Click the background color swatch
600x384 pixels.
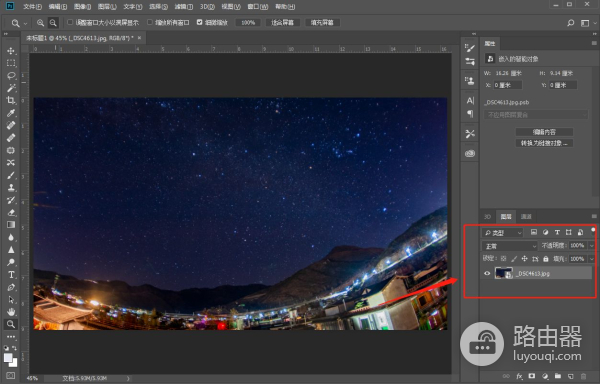(x=14, y=363)
